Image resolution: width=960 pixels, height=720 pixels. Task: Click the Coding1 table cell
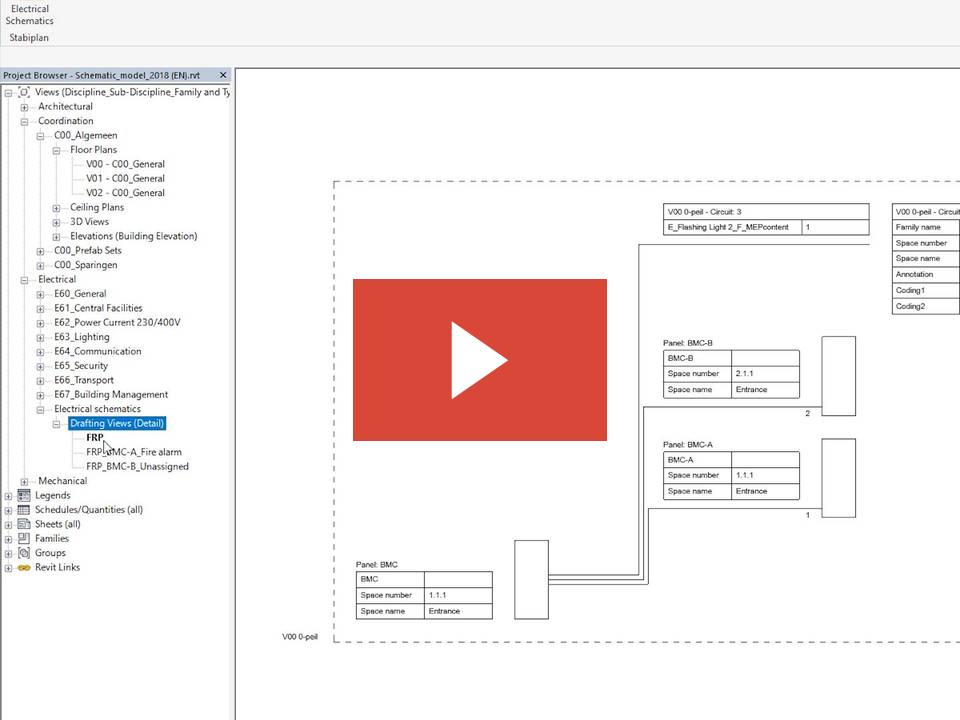point(926,290)
